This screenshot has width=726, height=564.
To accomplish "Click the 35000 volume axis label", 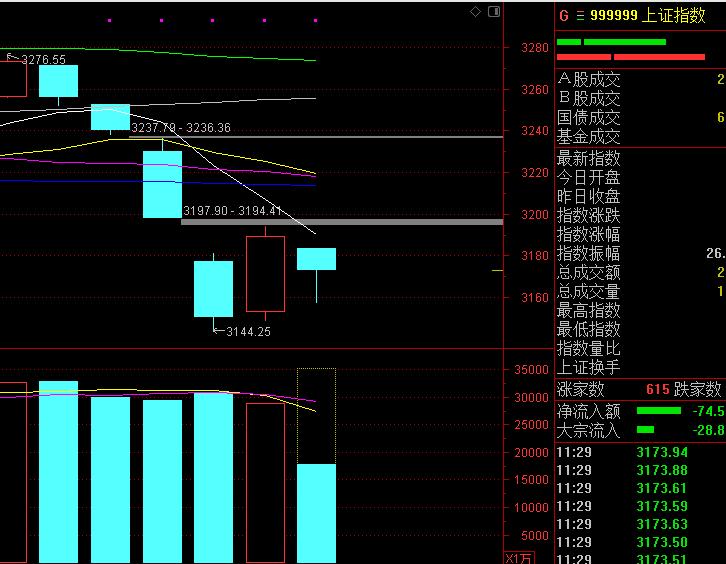I will (531, 370).
